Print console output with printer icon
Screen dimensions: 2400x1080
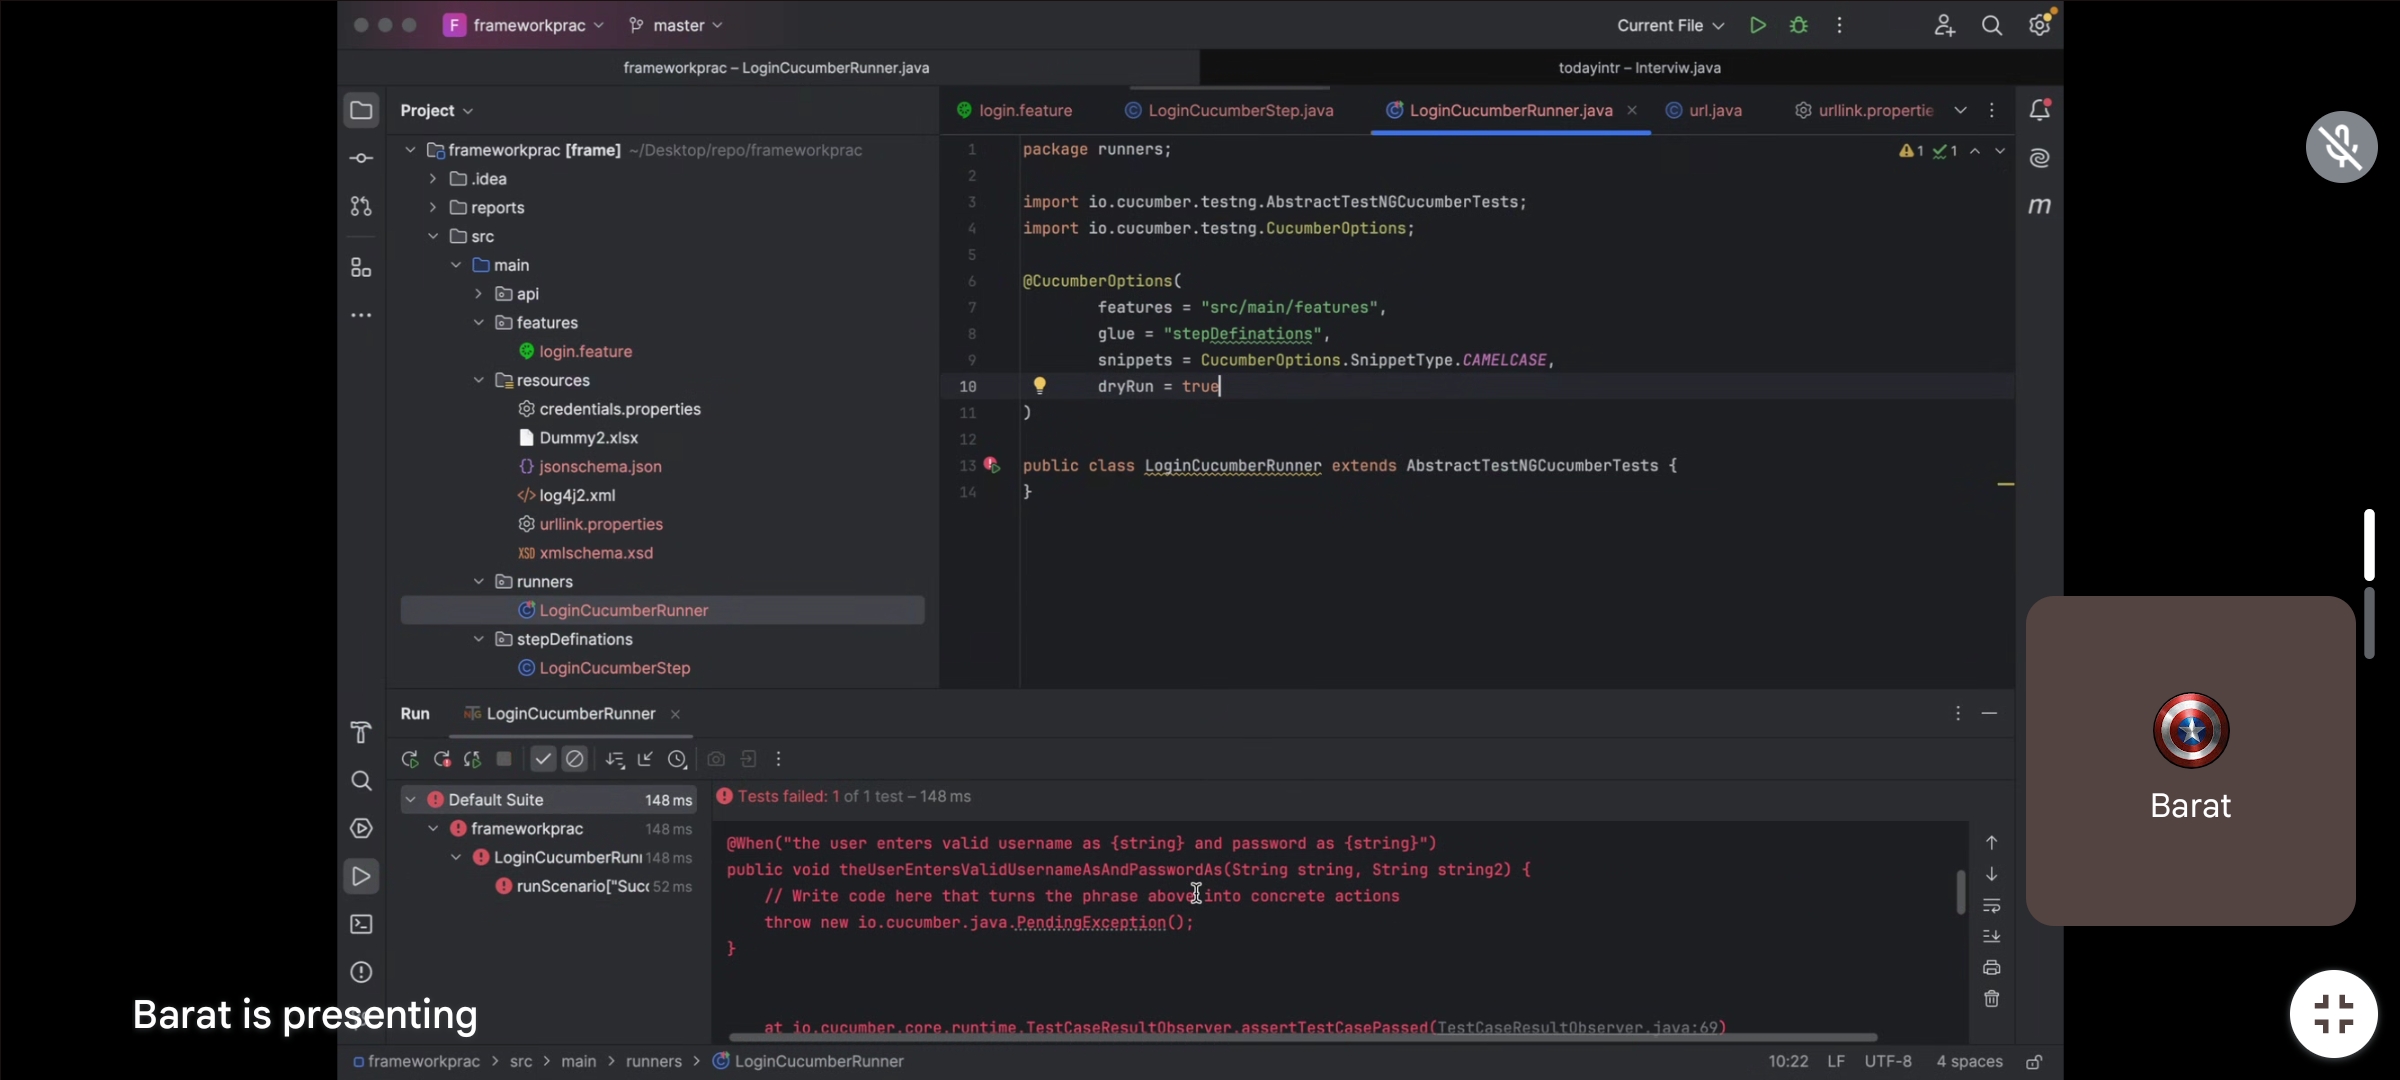pos(1992,967)
